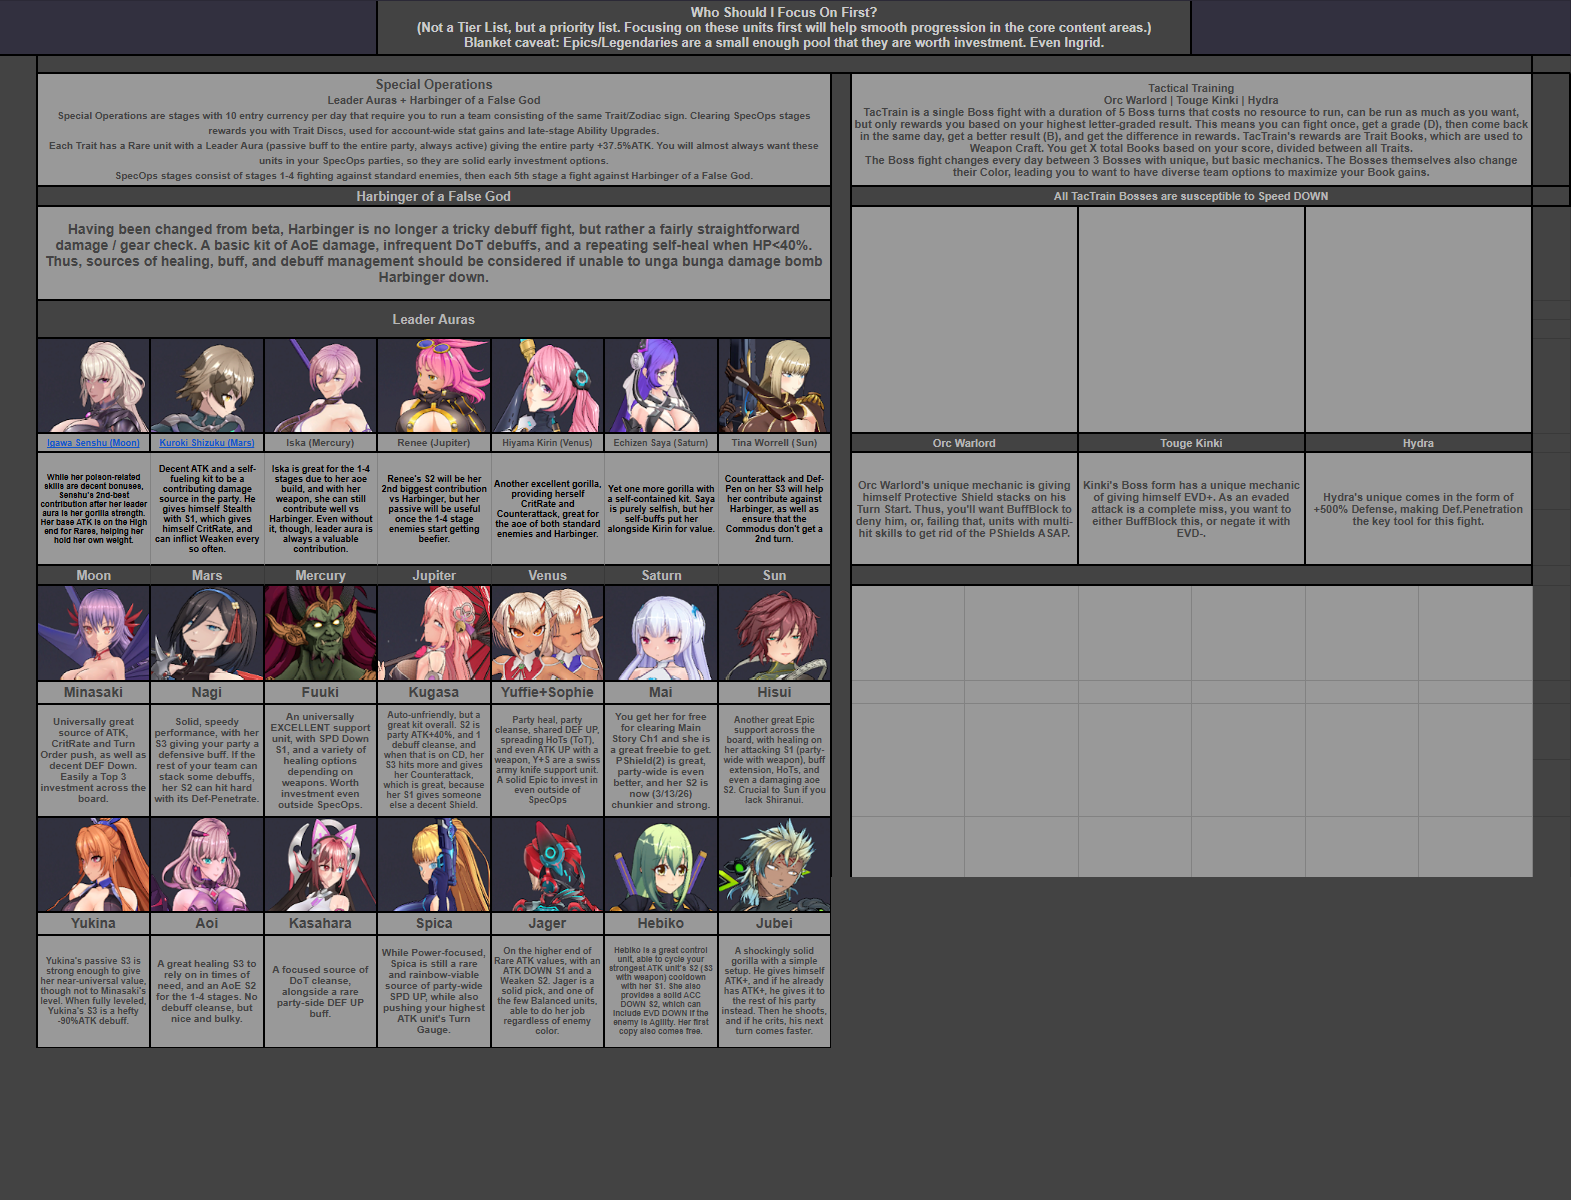
Task: Select Nagi's portrait image
Action: [x=207, y=633]
